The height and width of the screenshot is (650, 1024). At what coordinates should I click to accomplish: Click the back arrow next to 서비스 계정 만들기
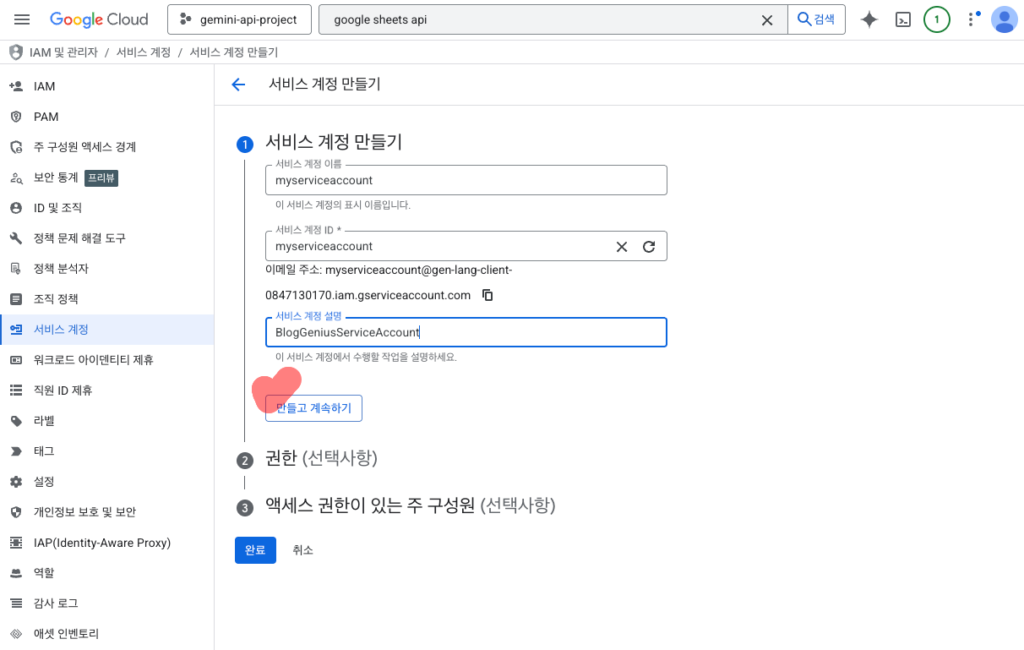pyautogui.click(x=238, y=85)
